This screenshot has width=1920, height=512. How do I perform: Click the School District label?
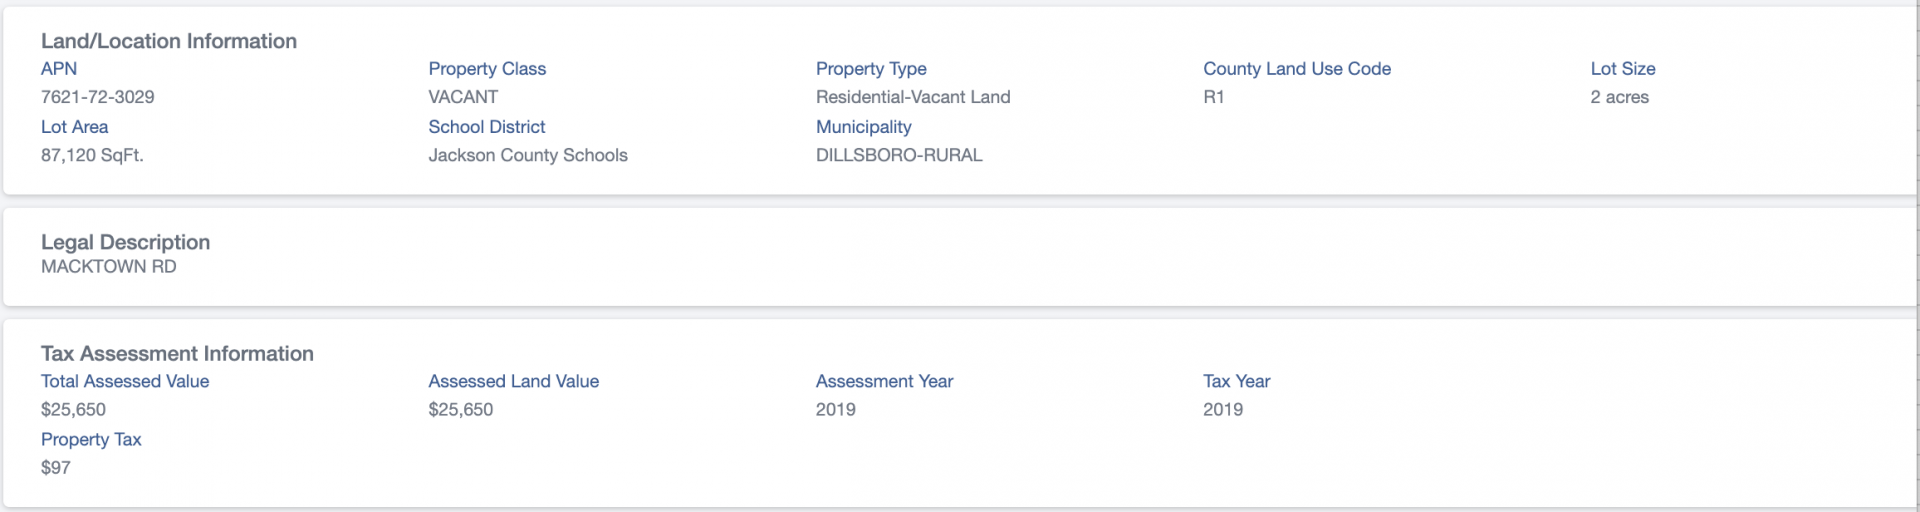(x=487, y=127)
